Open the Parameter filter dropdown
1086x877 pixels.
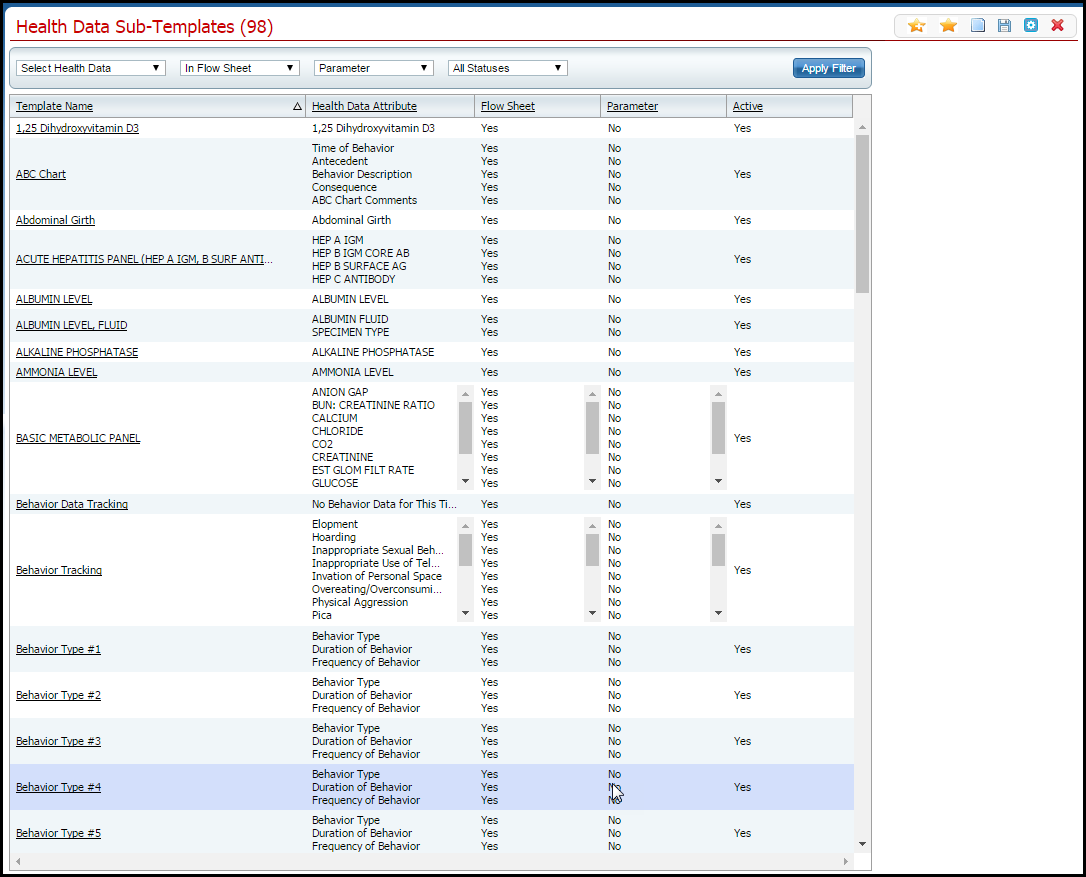(373, 68)
